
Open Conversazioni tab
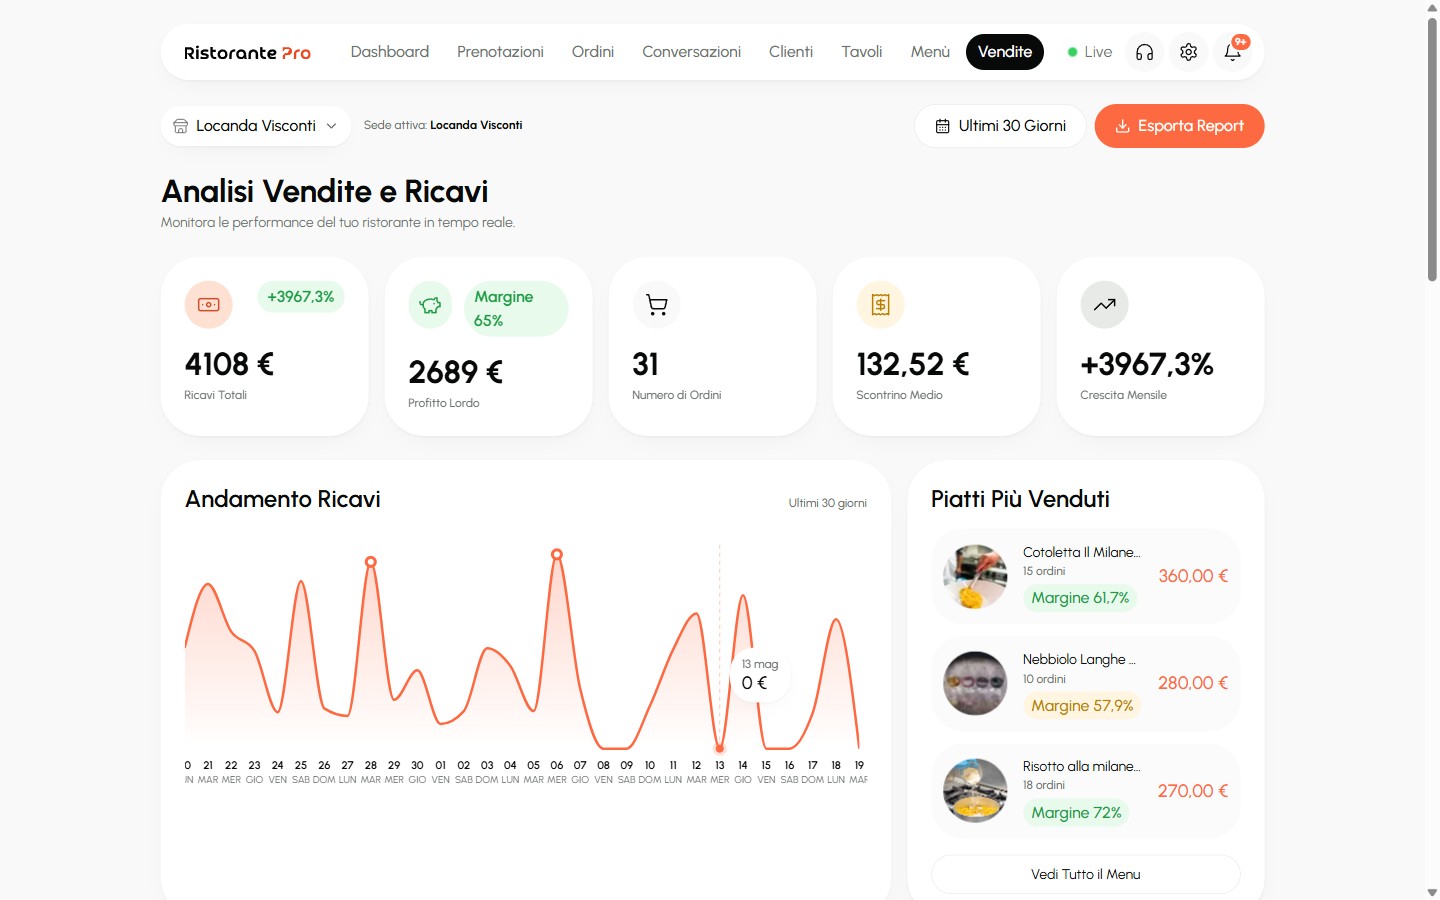(x=691, y=52)
